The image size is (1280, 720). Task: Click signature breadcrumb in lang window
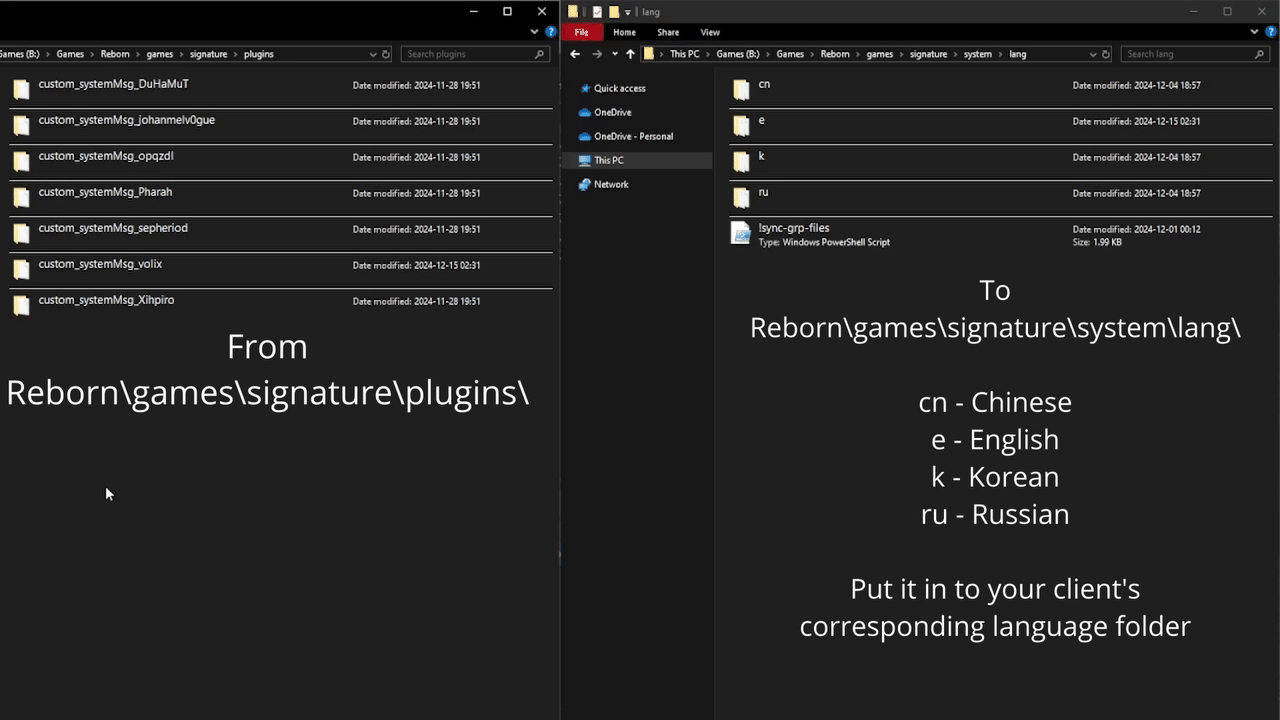(928, 54)
